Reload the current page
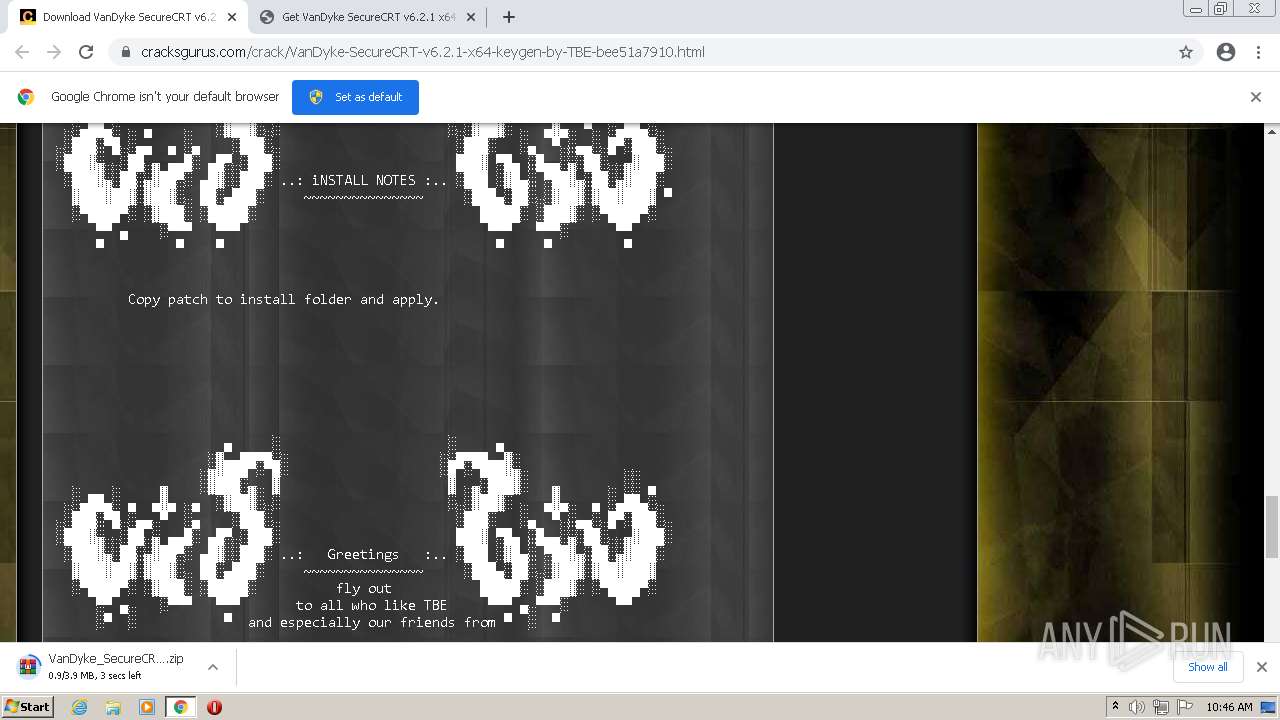This screenshot has width=1280, height=720. point(86,52)
